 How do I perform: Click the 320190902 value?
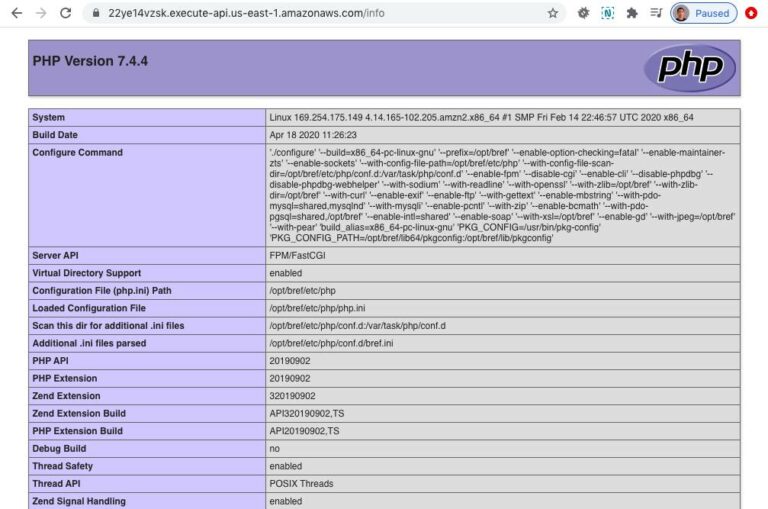[x=292, y=396]
